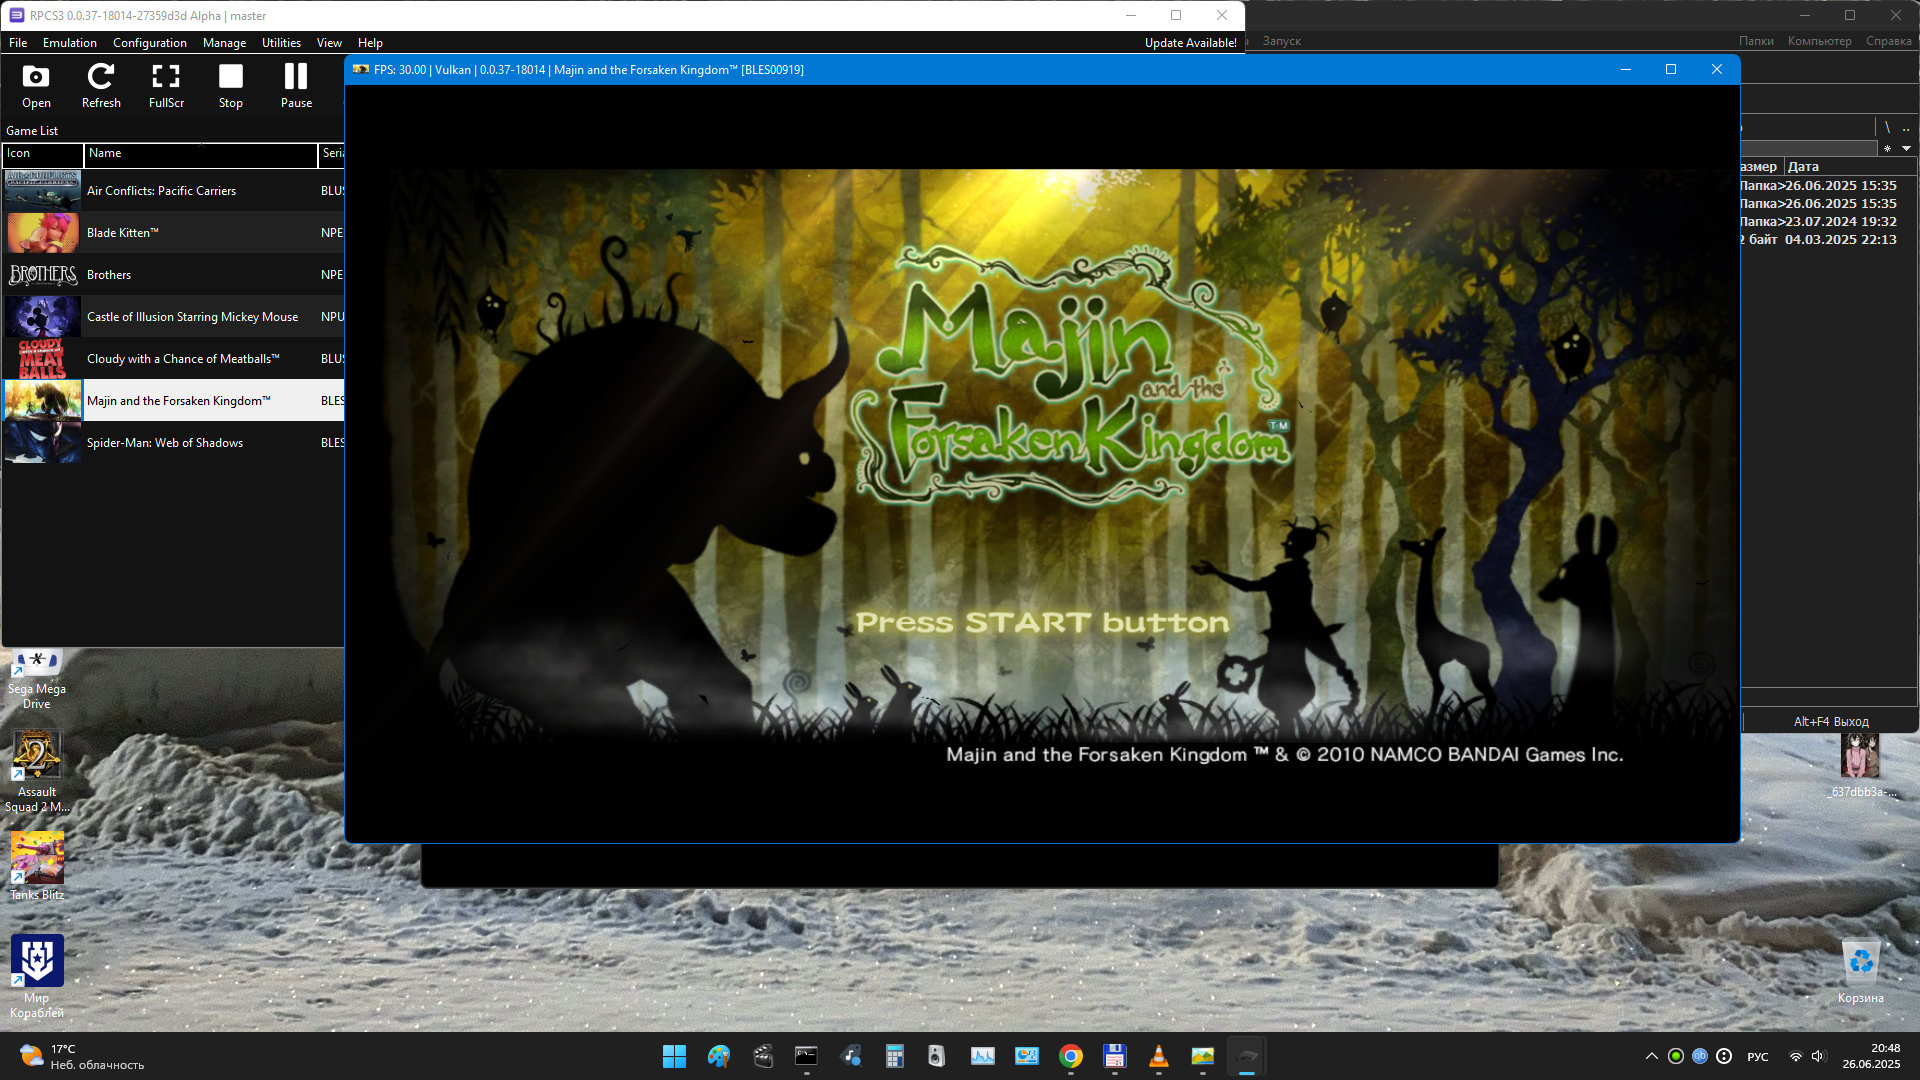Open Google Chrome from the taskbar

(1071, 1056)
